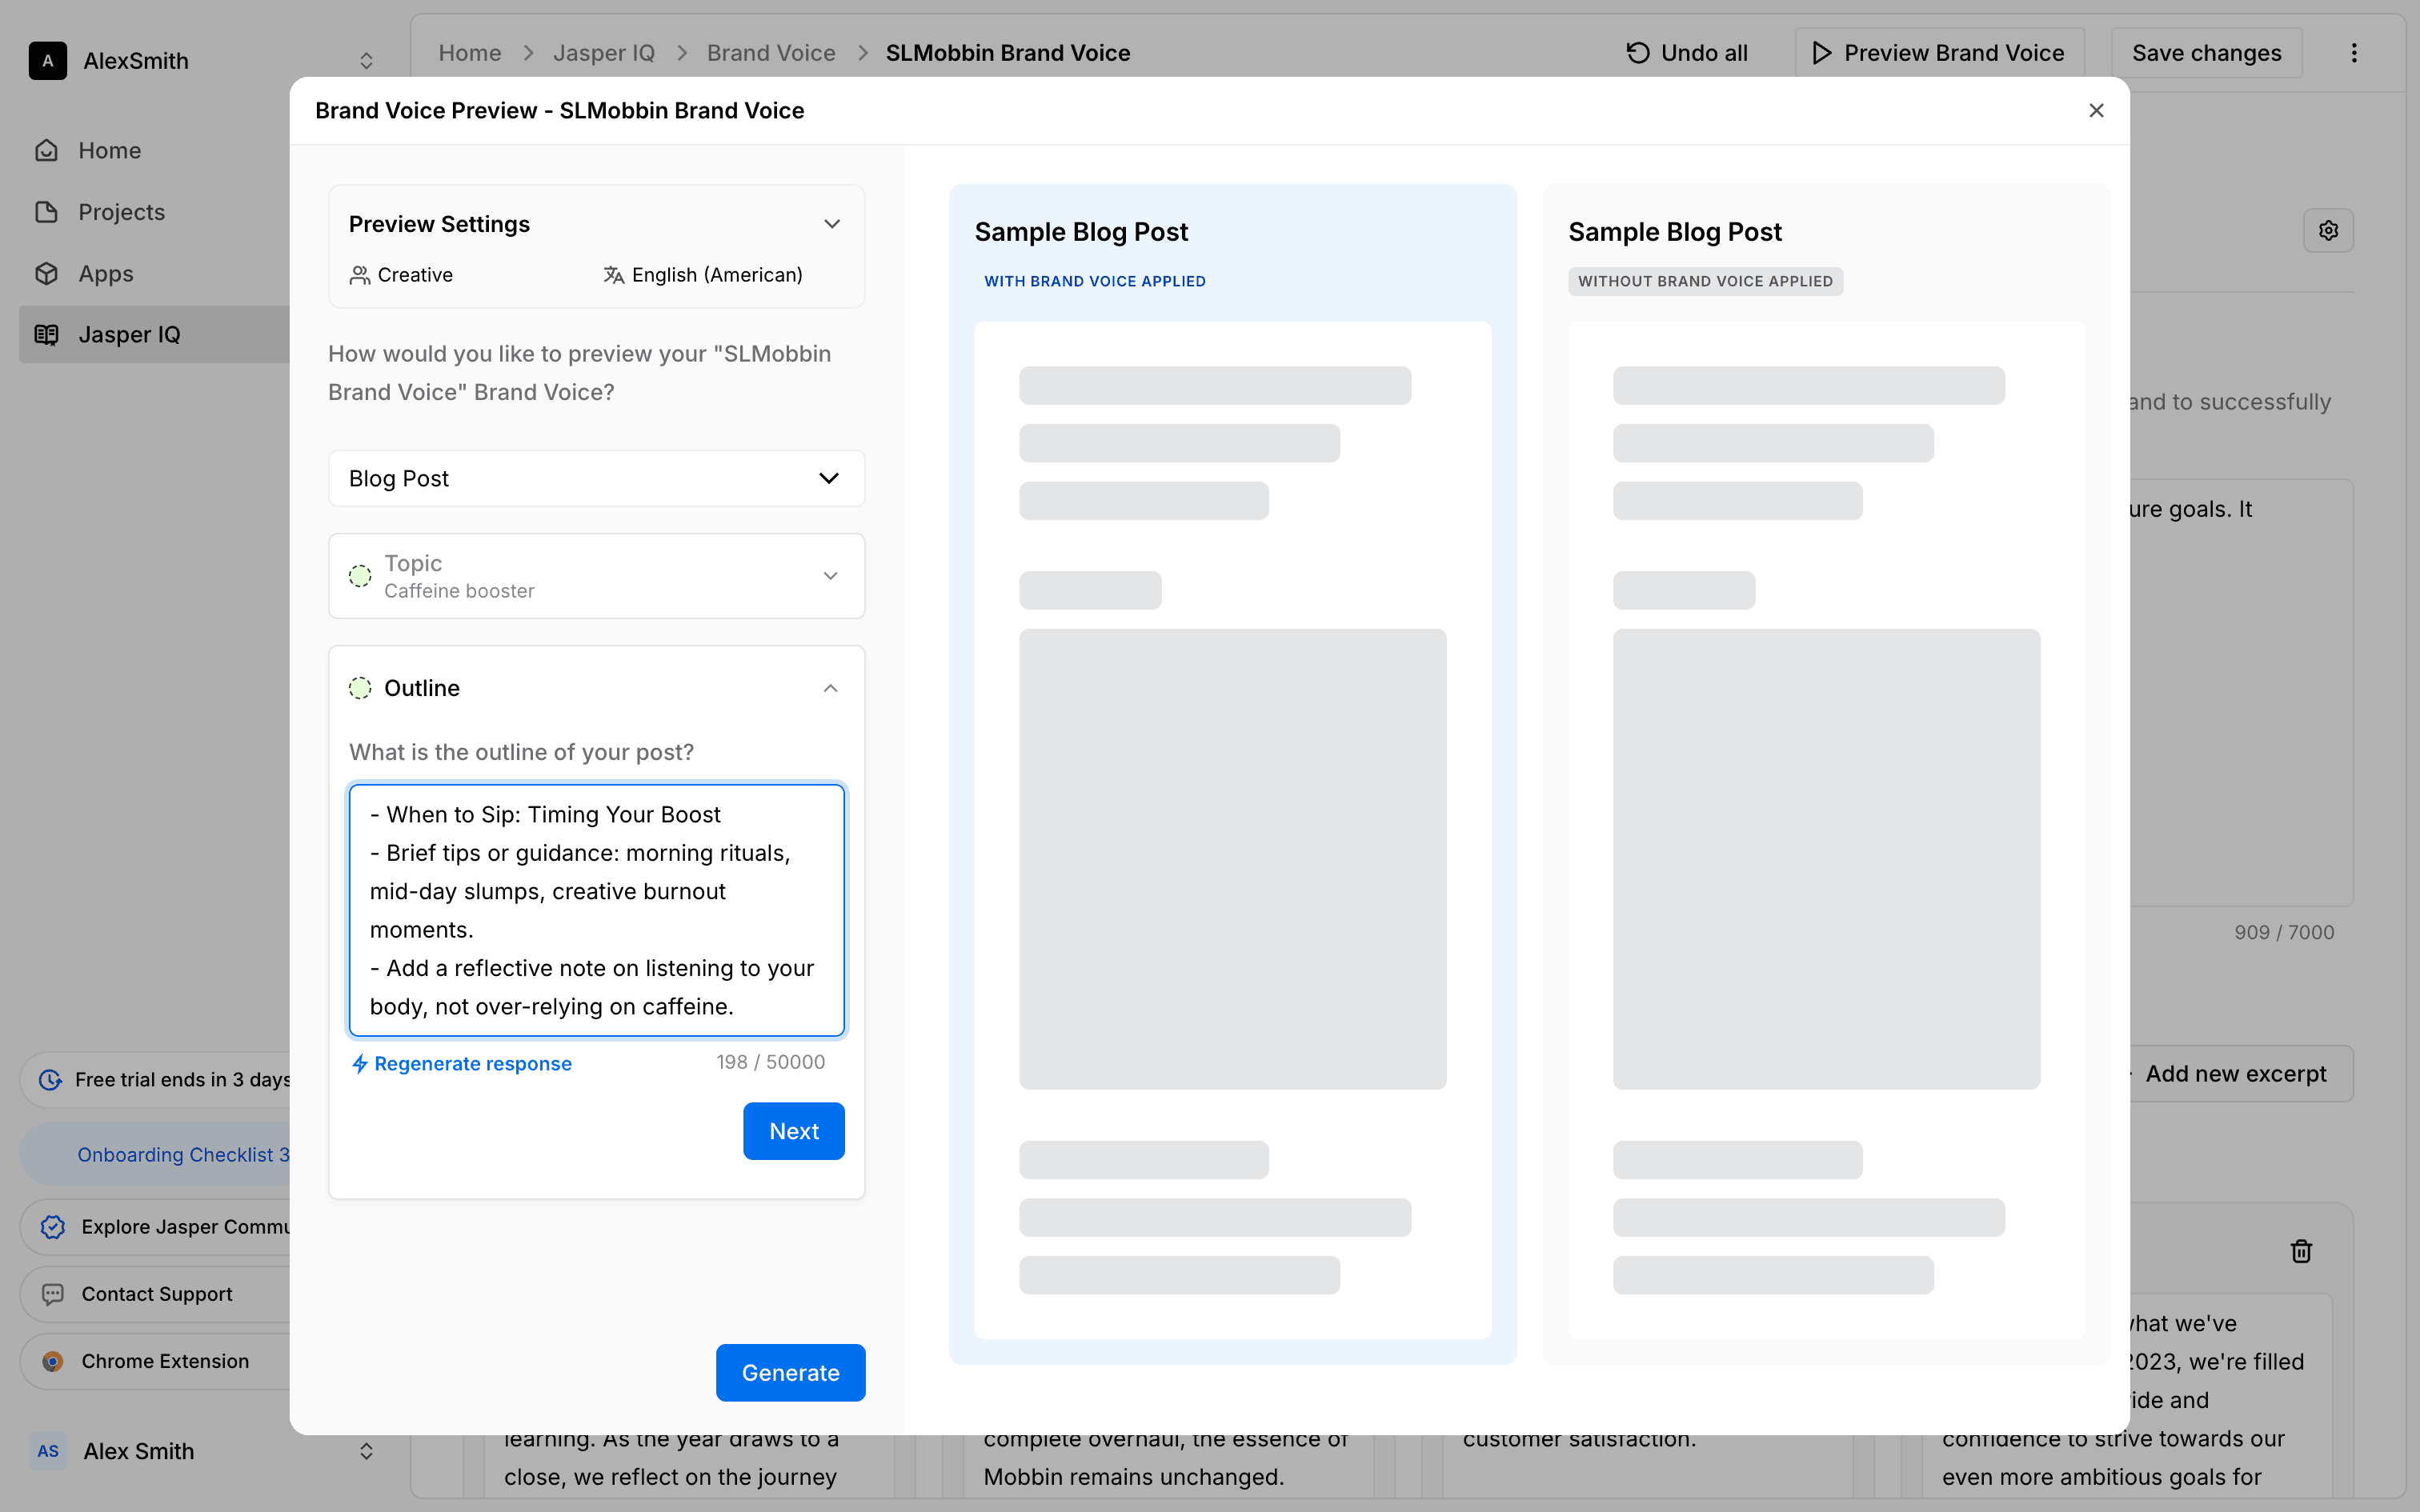Image resolution: width=2420 pixels, height=1512 pixels.
Task: Click the Outline step status circle
Action: point(360,688)
